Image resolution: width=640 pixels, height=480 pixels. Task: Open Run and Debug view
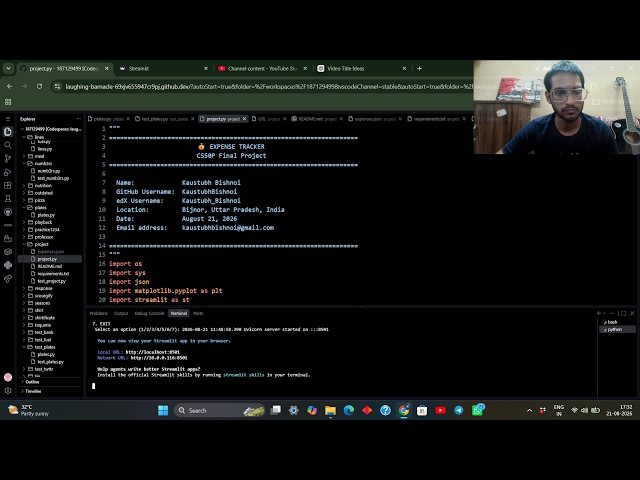(8, 172)
